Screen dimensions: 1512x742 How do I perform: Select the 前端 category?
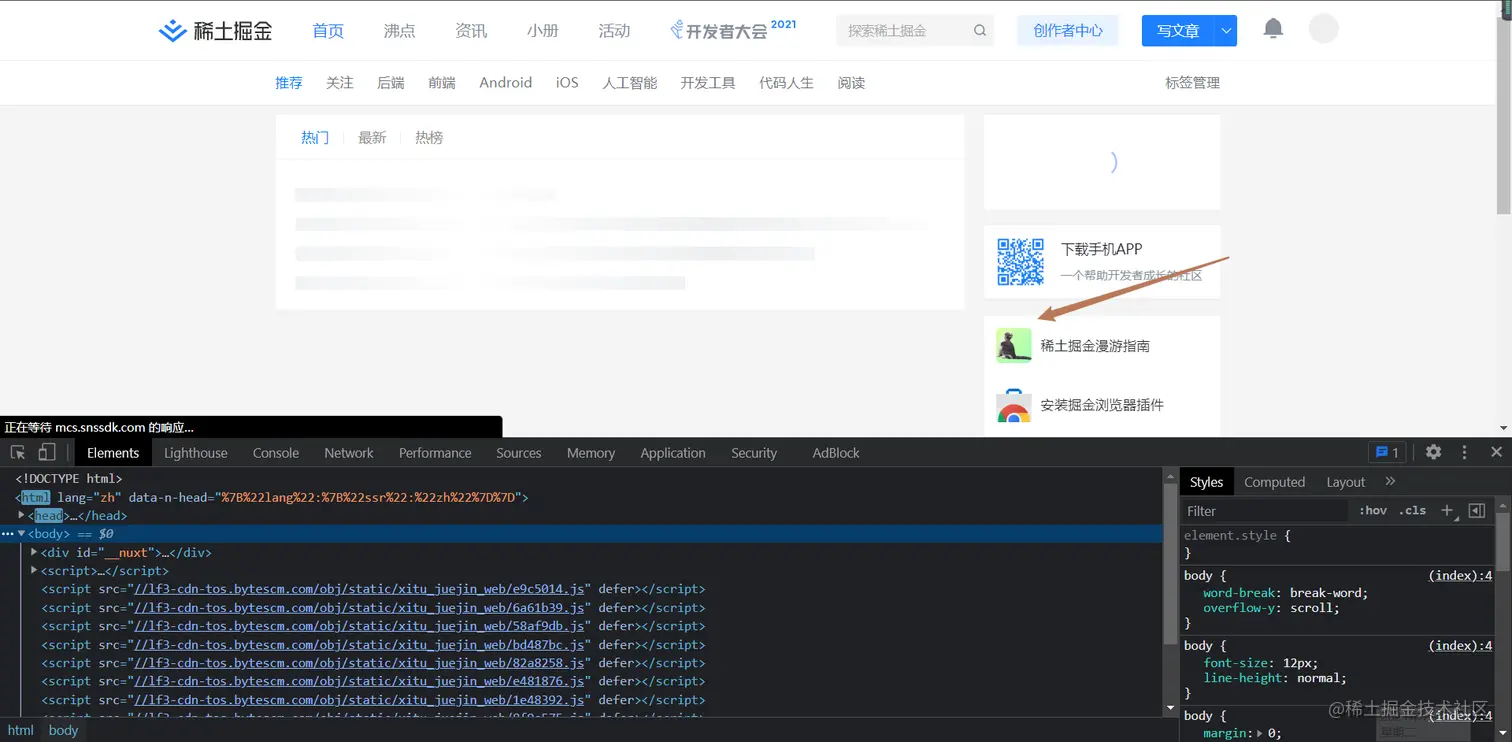tap(442, 83)
